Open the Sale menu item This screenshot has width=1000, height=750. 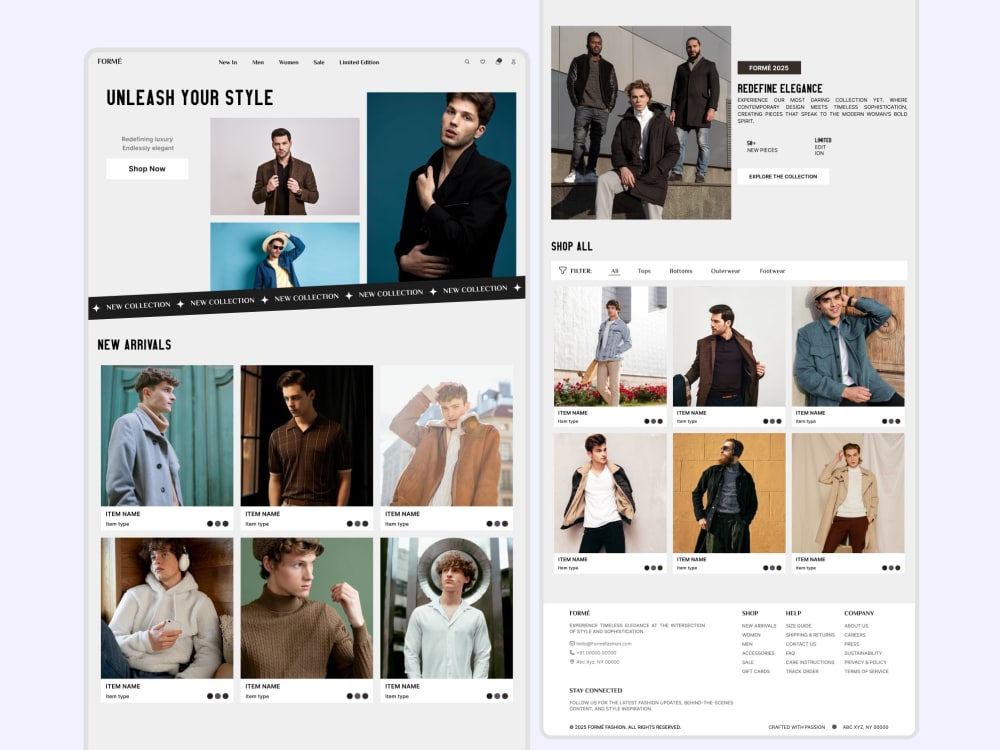pyautogui.click(x=319, y=62)
